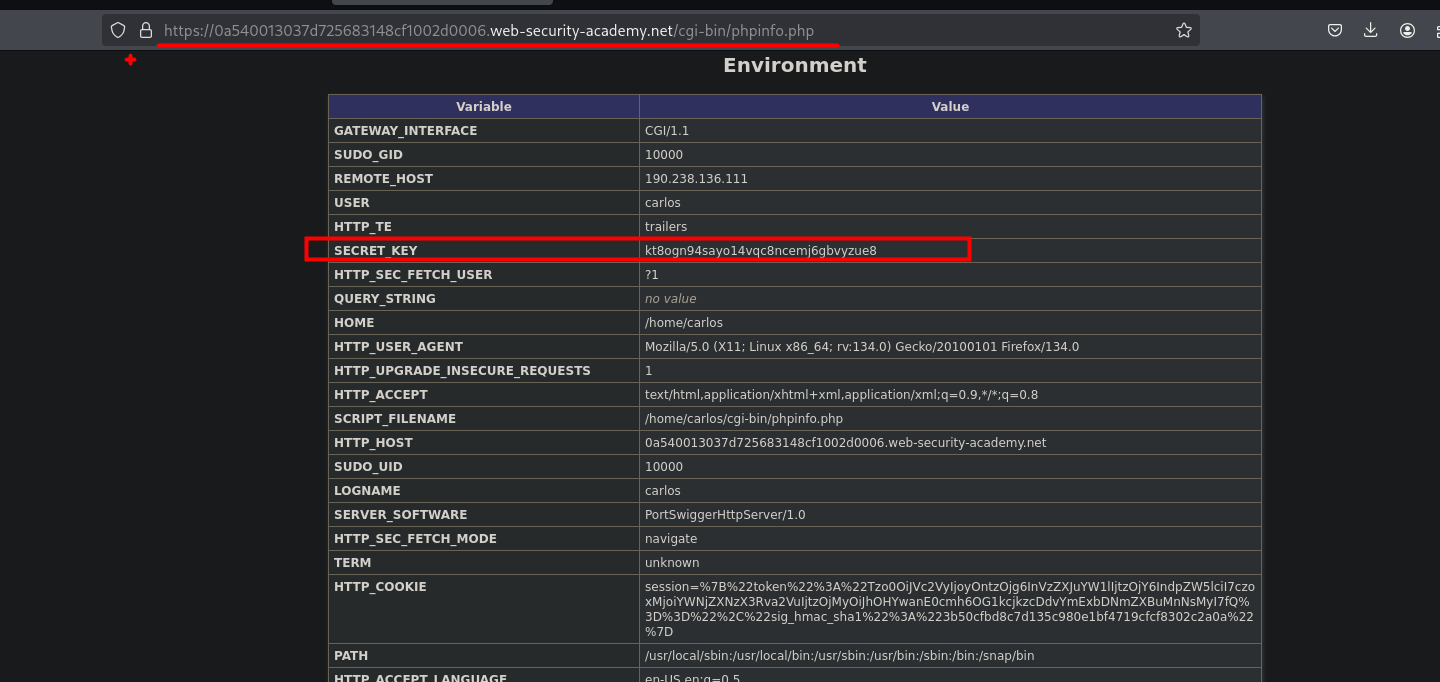Open the Firefox account icon
Viewport: 1440px width, 682px height.
pos(1407,30)
